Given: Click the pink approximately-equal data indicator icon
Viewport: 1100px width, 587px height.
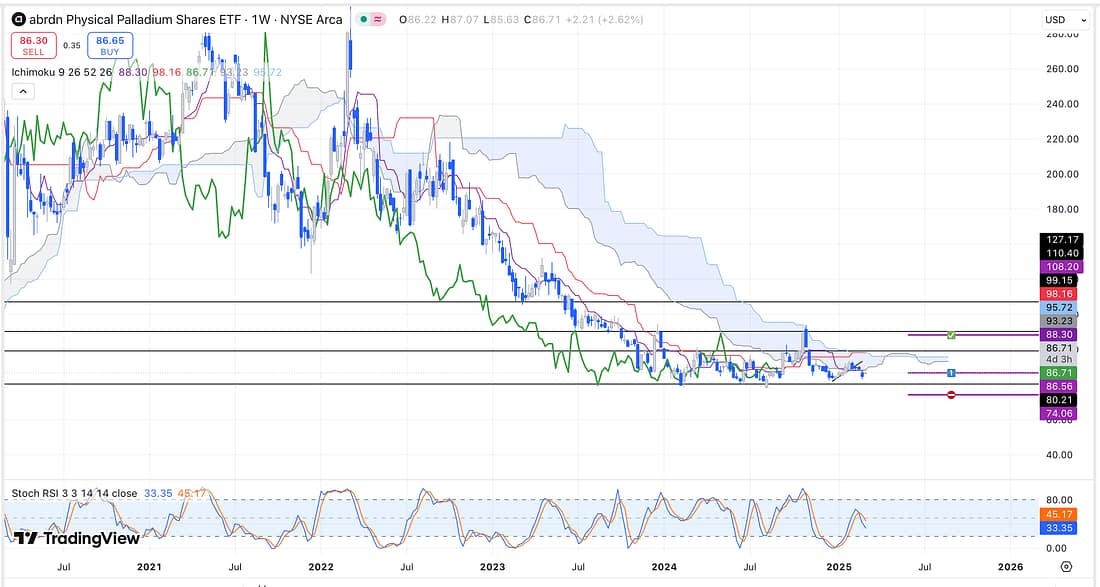Looking at the screenshot, I should click(377, 19).
